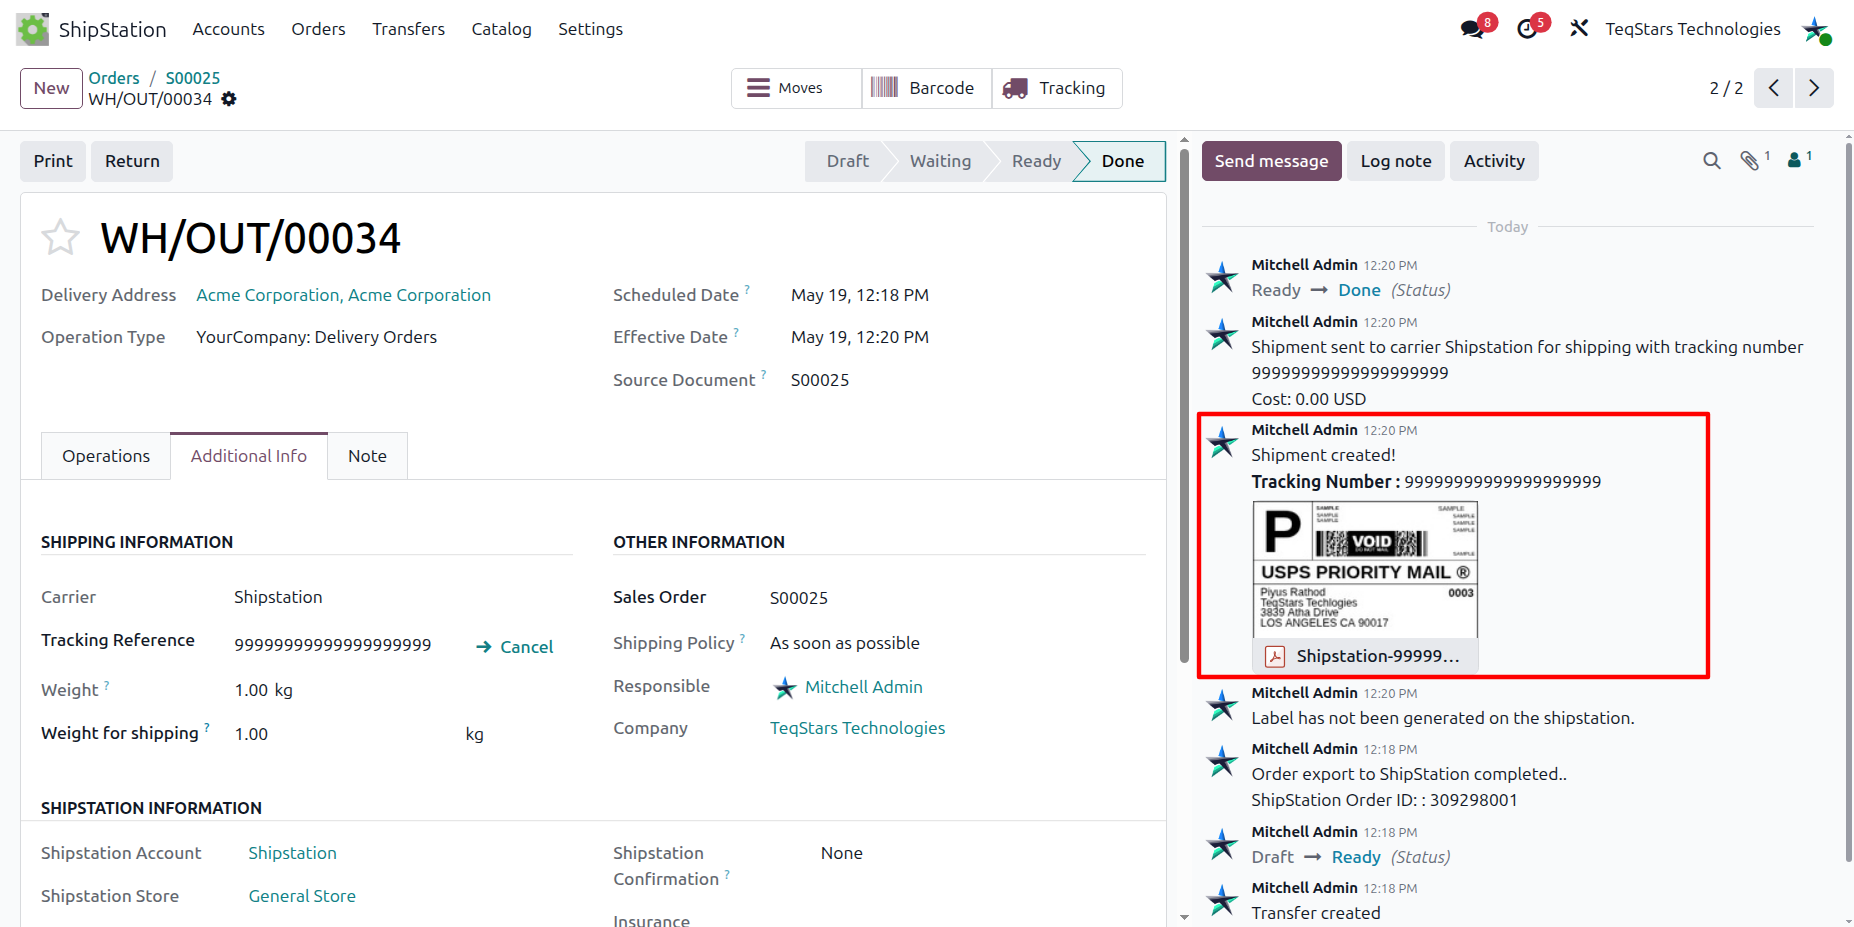Image resolution: width=1854 pixels, height=927 pixels.
Task: Click the New button
Action: tap(51, 88)
